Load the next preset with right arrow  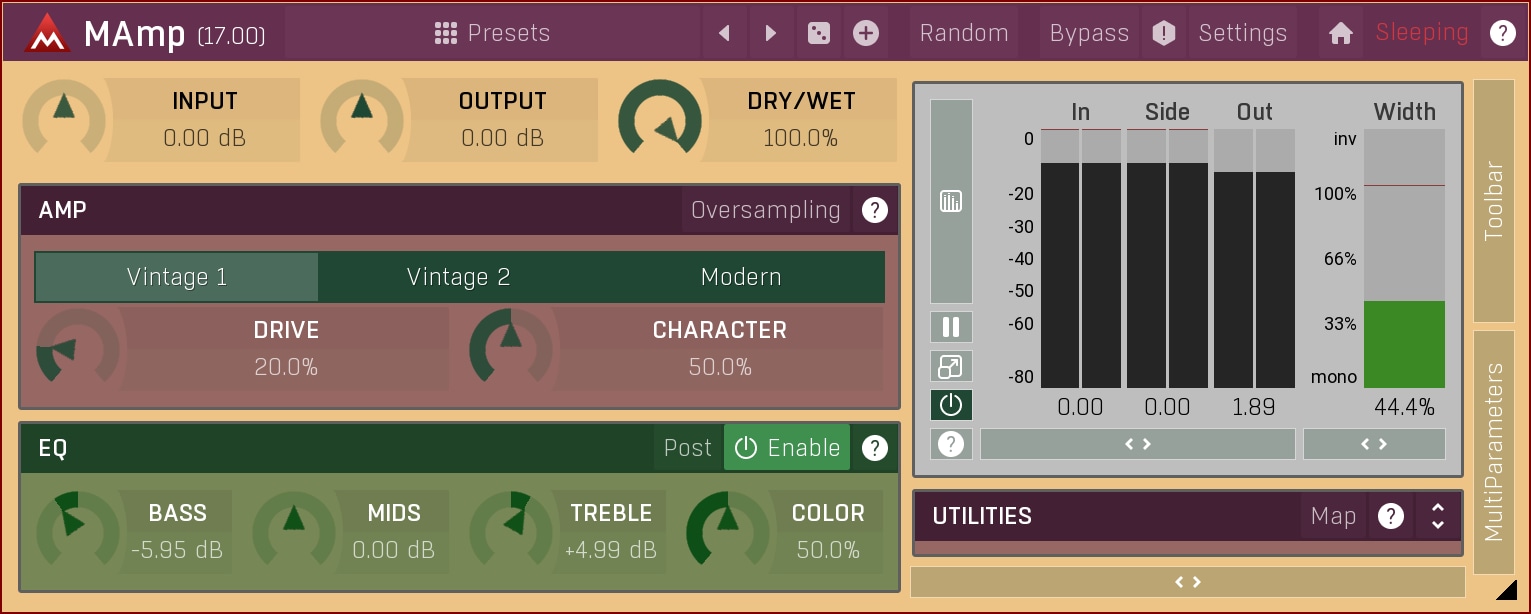(770, 33)
